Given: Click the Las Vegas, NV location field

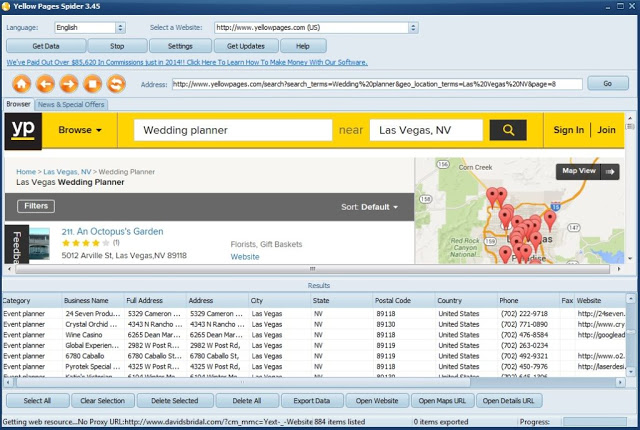Looking at the screenshot, I should (x=426, y=130).
